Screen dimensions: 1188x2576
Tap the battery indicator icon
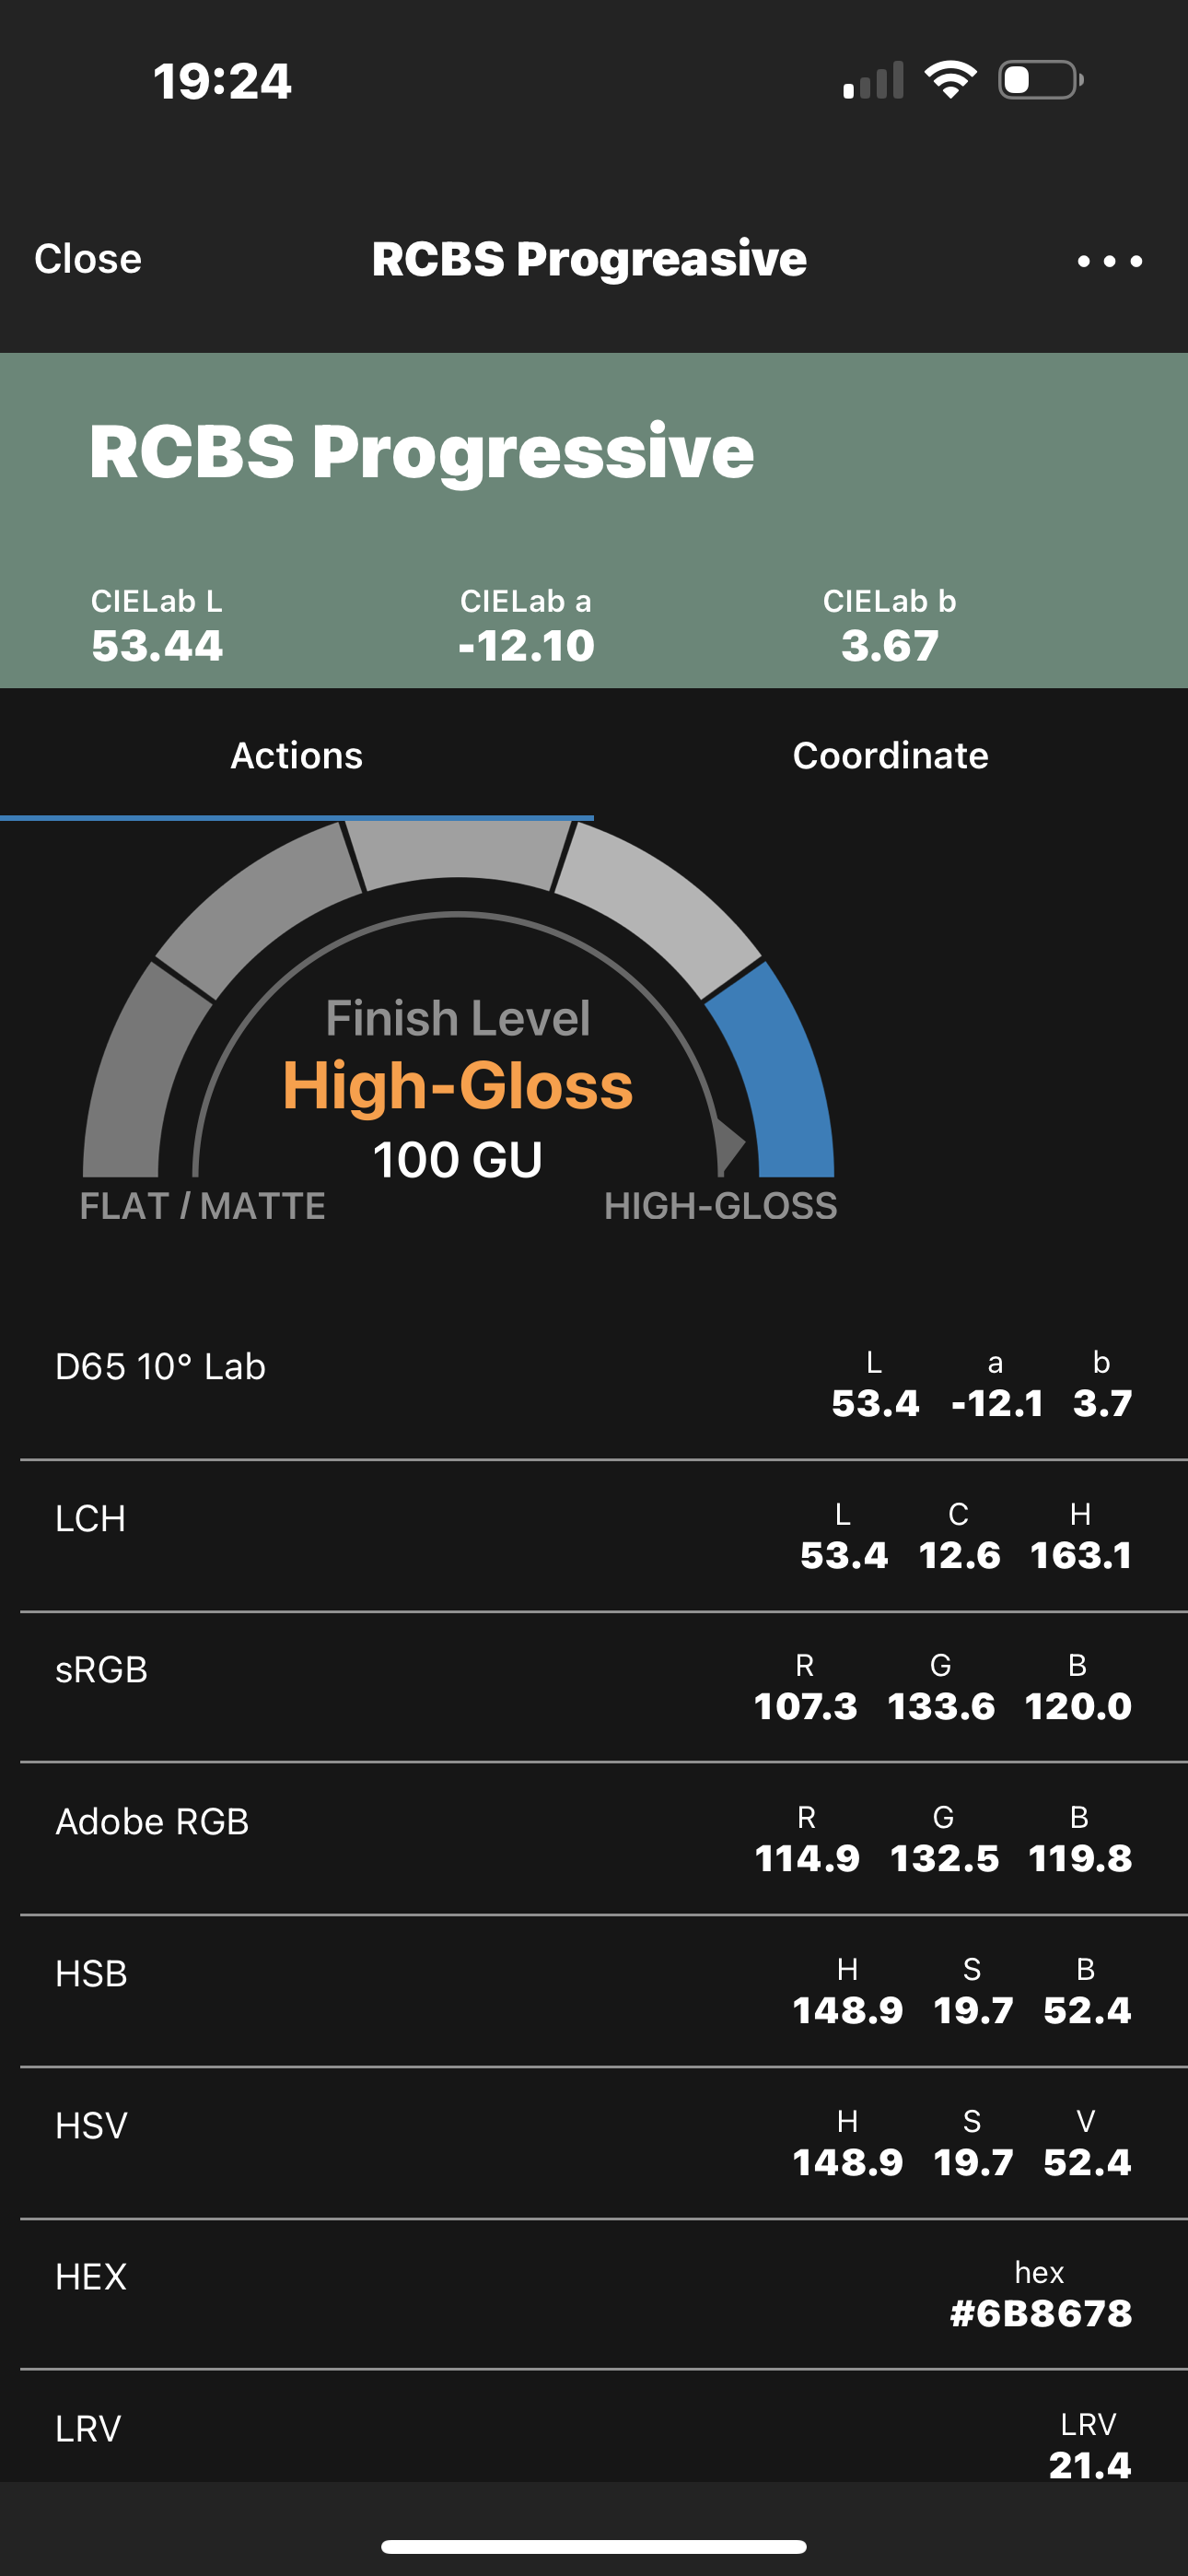point(1041,80)
